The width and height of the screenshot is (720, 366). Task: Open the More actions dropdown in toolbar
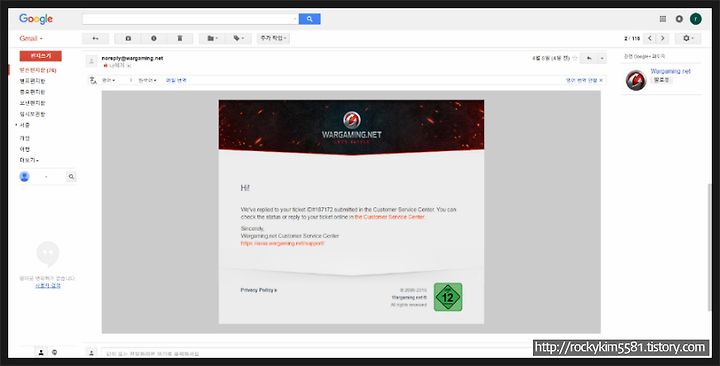coord(273,39)
